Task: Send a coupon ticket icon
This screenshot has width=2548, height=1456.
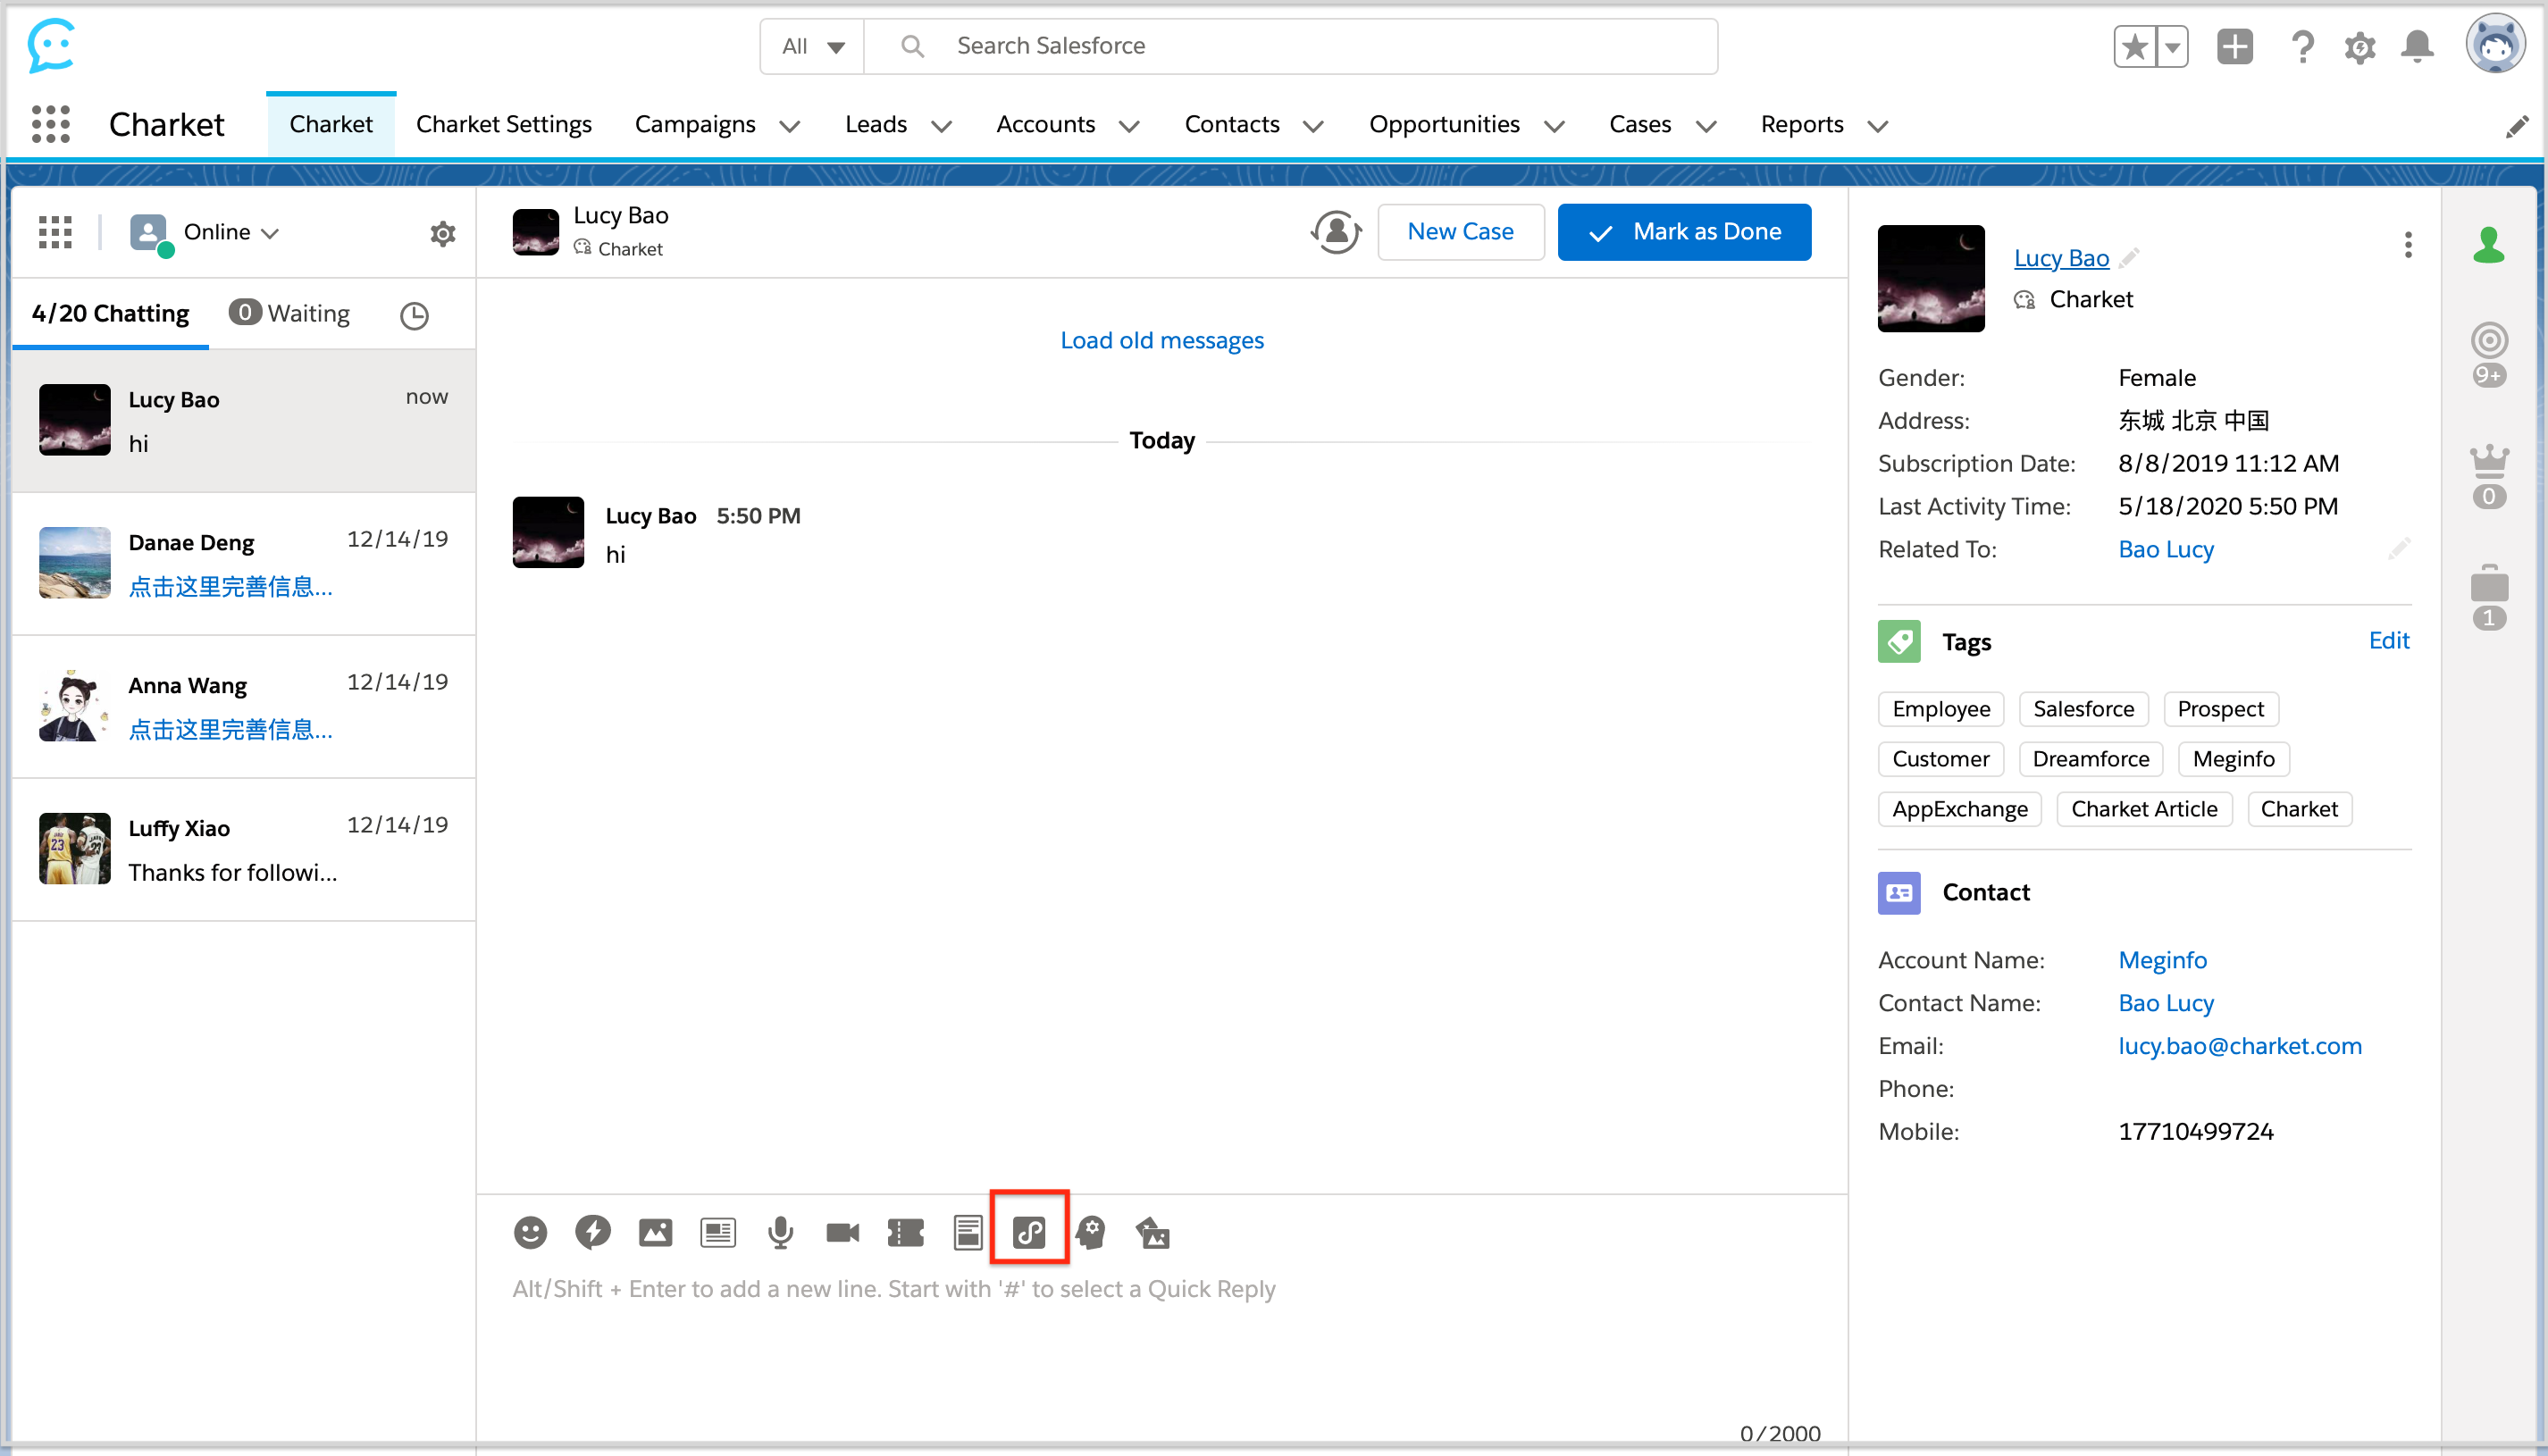Action: click(x=906, y=1233)
